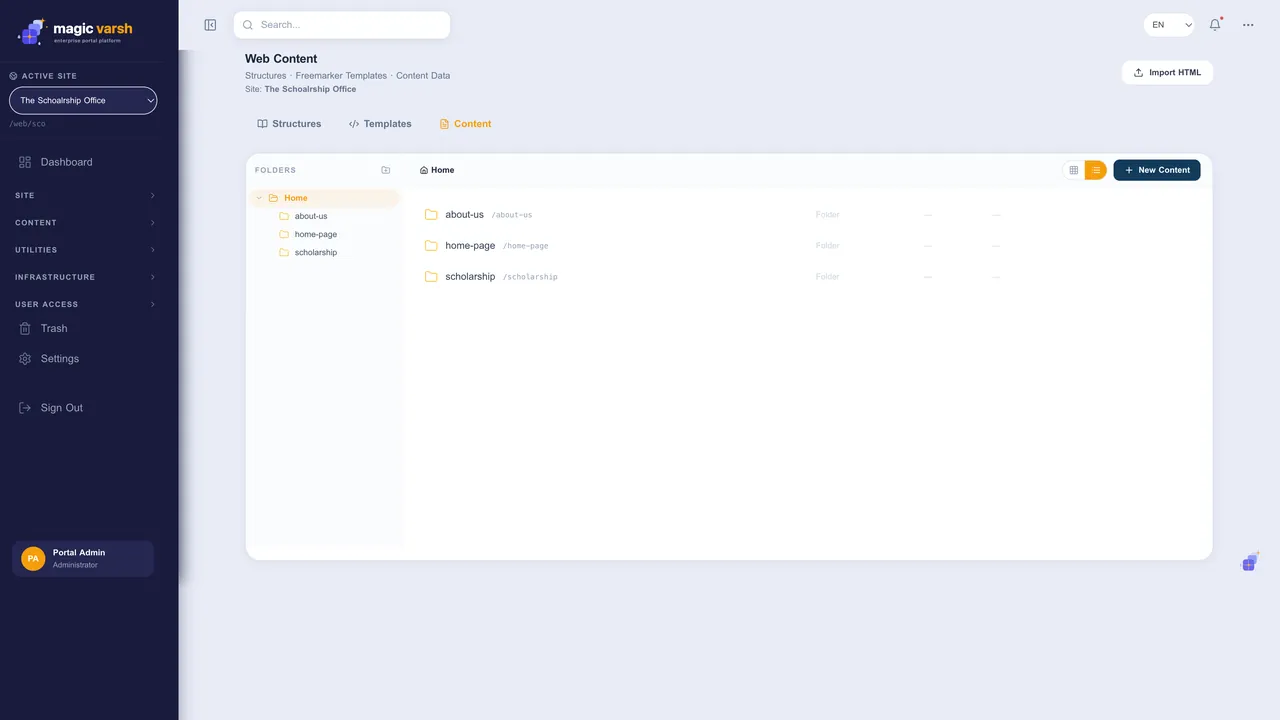Expand the CONTENT section in the sidebar
Viewport: 1280px width, 720px height.
pyautogui.click(x=83, y=223)
